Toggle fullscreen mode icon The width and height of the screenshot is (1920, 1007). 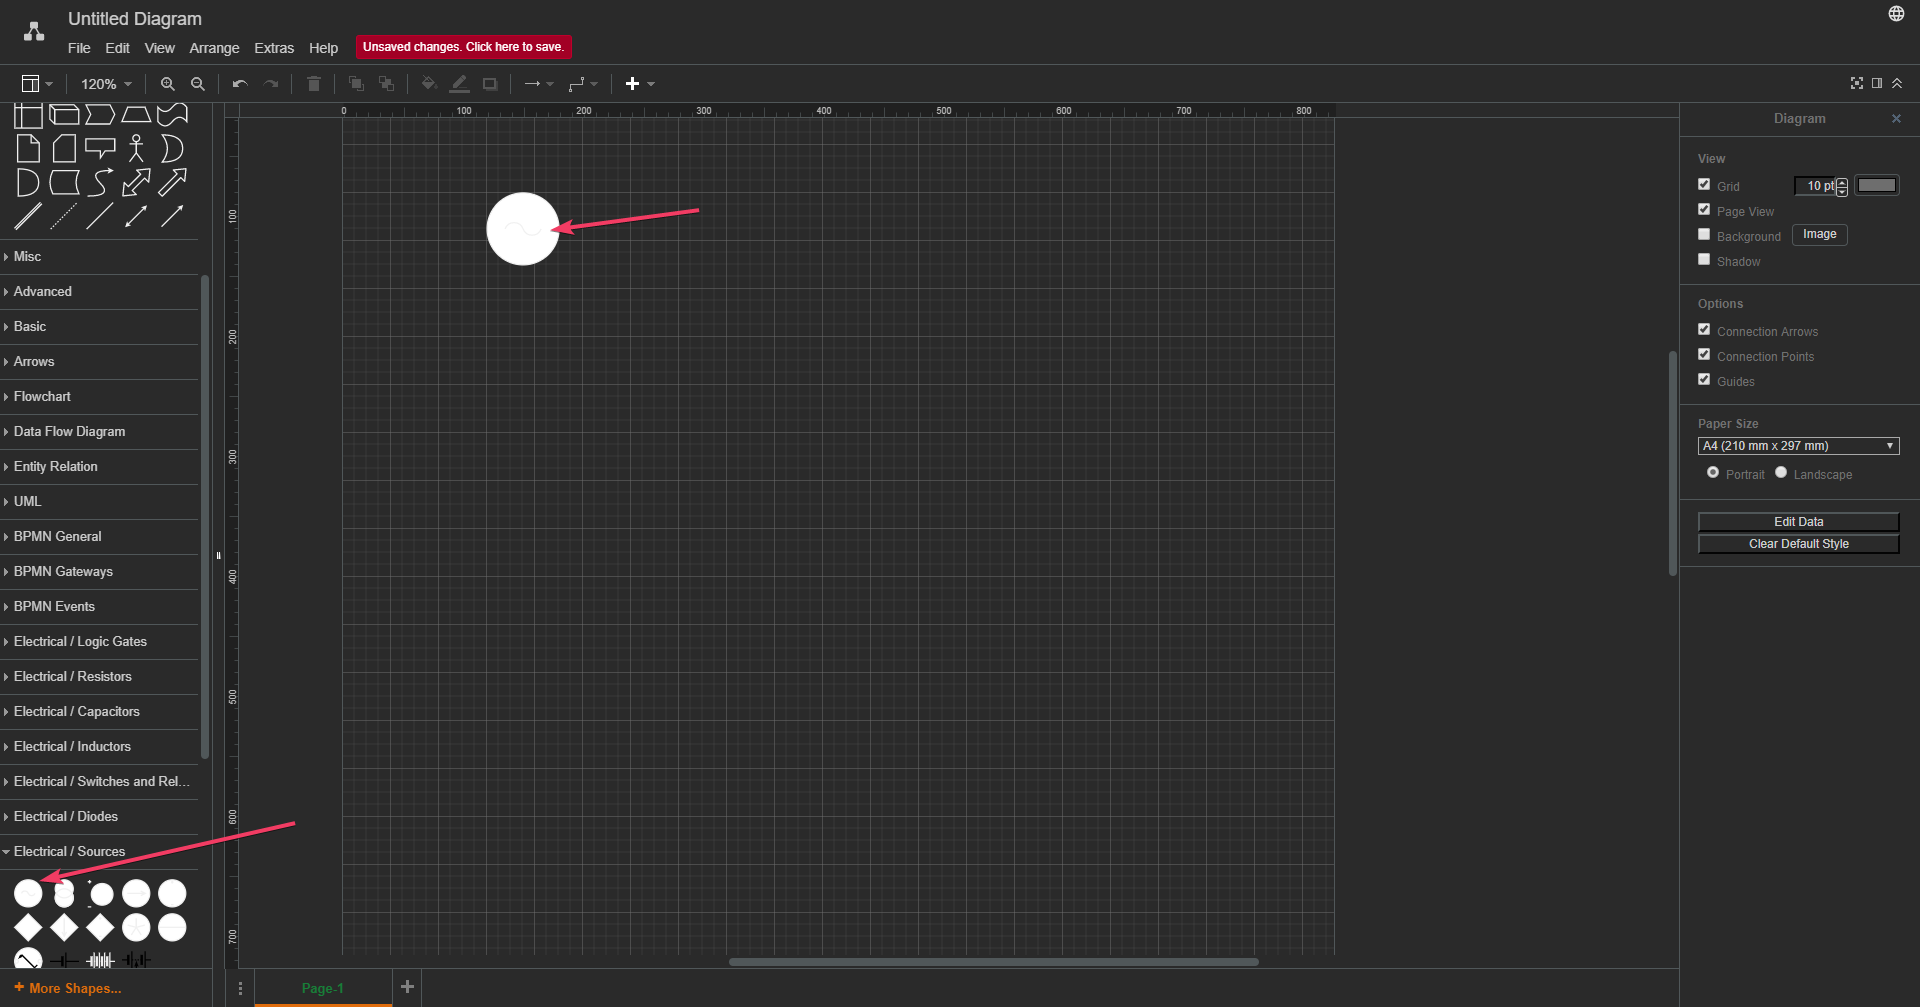pyautogui.click(x=1857, y=84)
